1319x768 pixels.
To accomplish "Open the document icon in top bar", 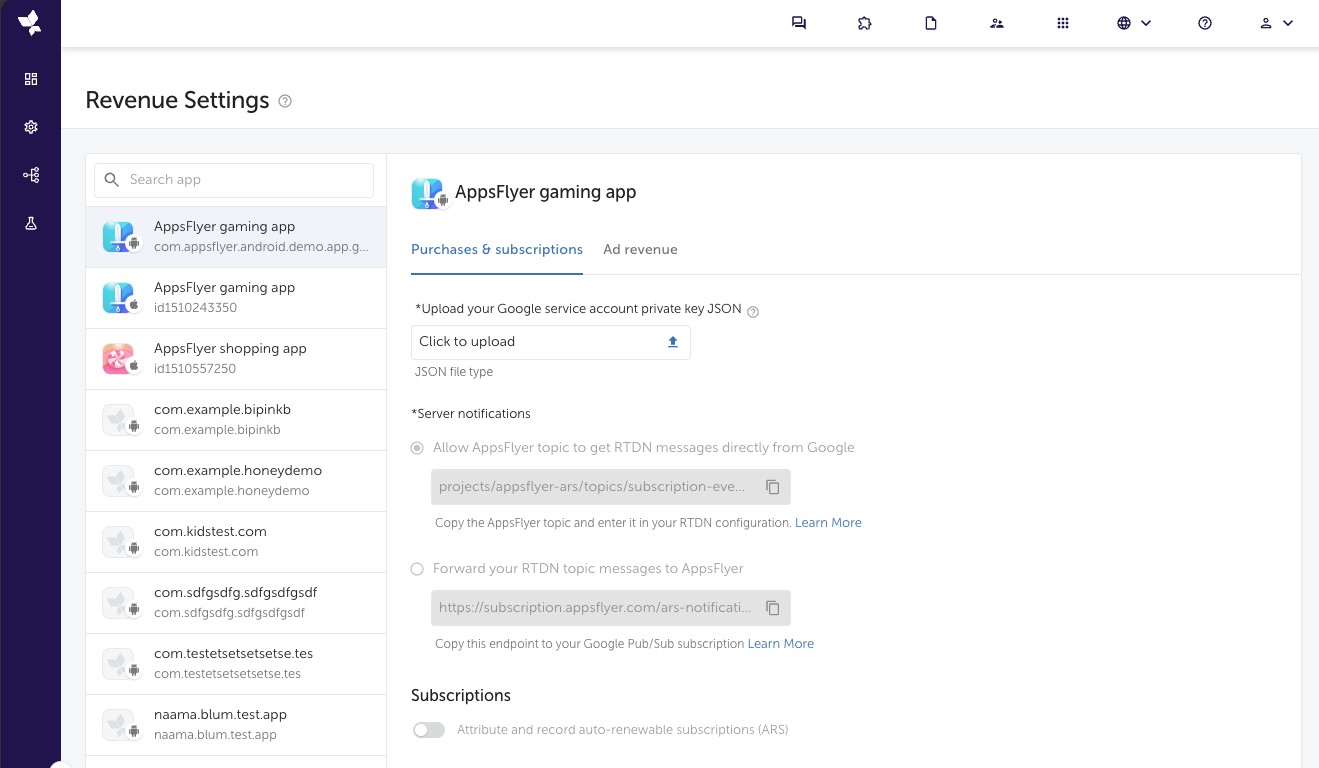I will 931,23.
